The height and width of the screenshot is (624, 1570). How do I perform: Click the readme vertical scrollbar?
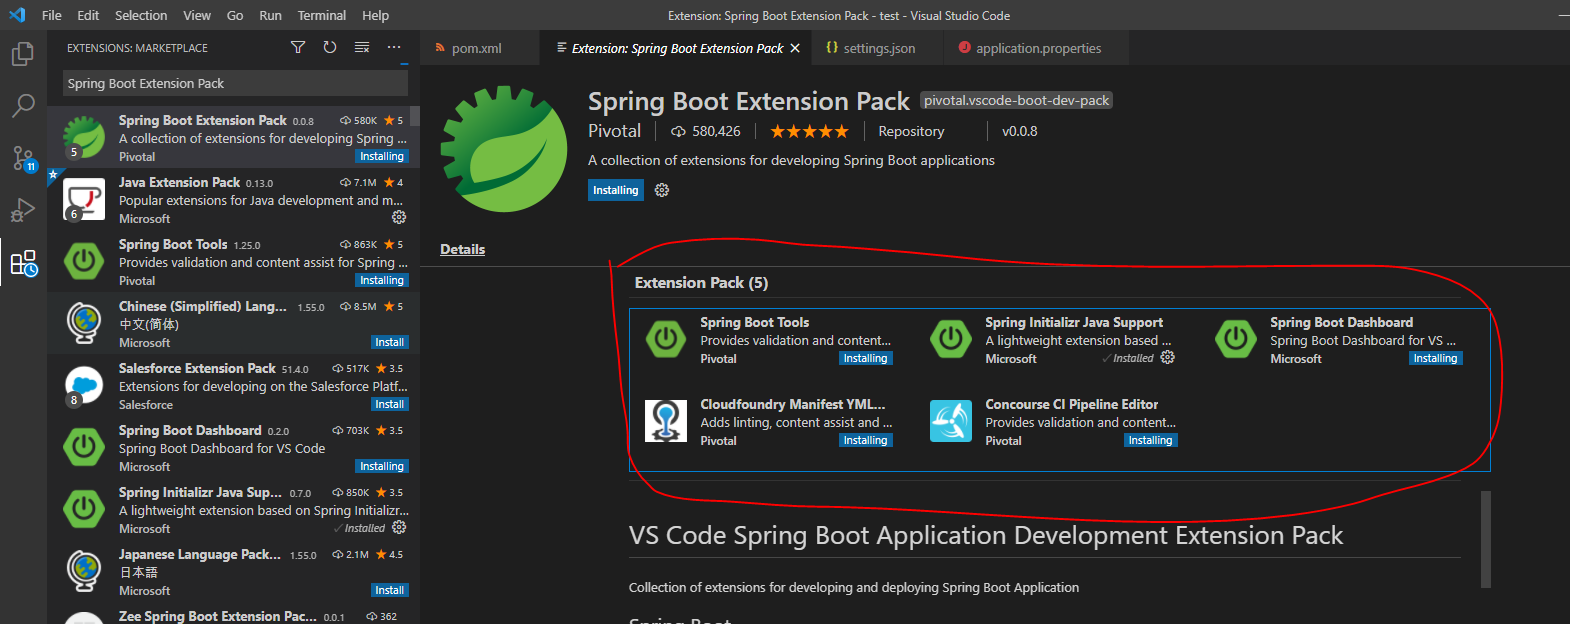pos(1486,538)
